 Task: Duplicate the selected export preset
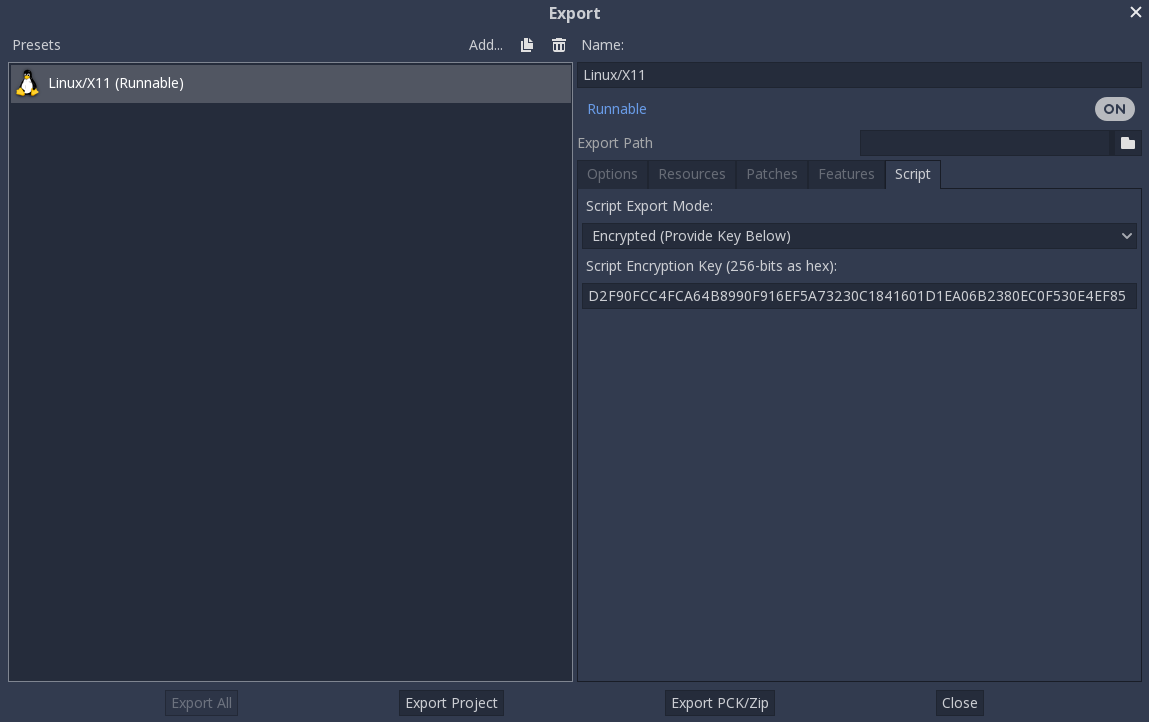(x=527, y=45)
